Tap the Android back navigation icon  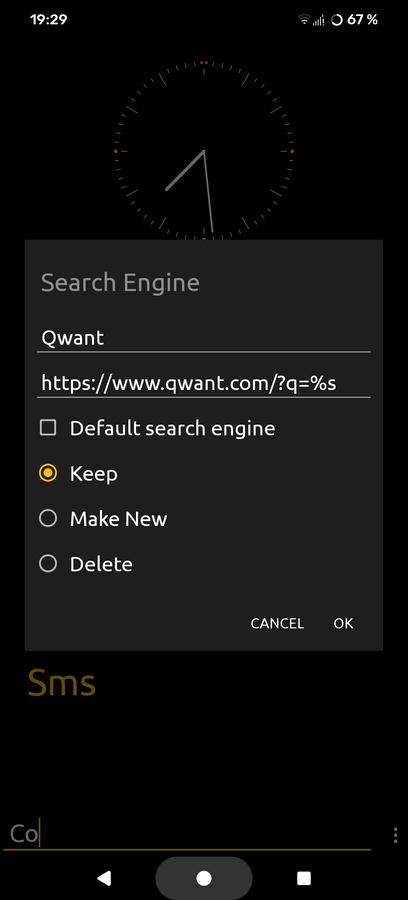[104, 878]
